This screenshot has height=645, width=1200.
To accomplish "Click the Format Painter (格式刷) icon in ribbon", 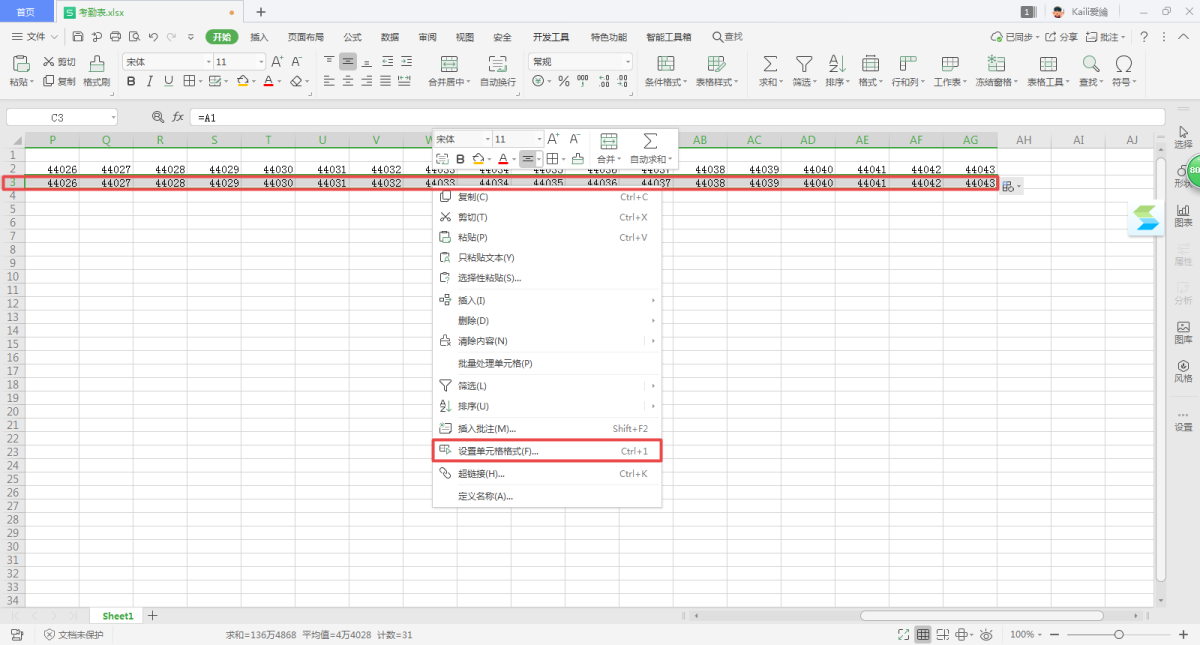I will (x=97, y=64).
